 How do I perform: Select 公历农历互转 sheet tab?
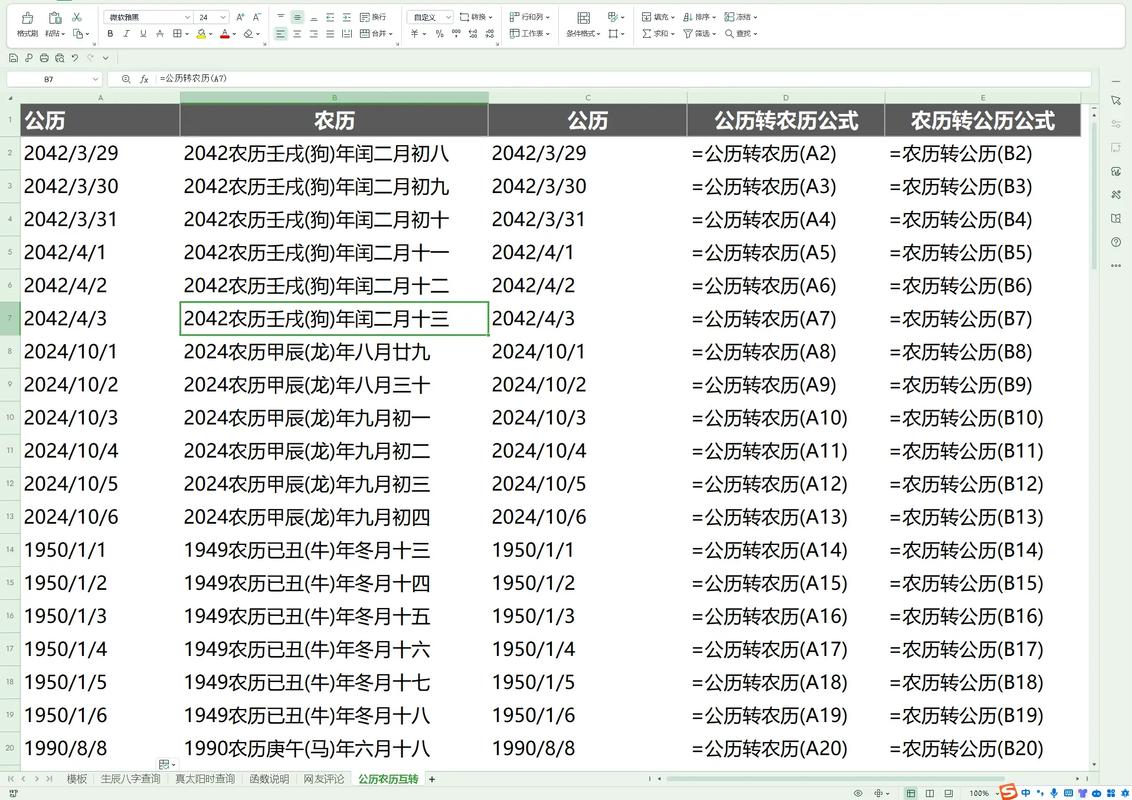pyautogui.click(x=388, y=779)
